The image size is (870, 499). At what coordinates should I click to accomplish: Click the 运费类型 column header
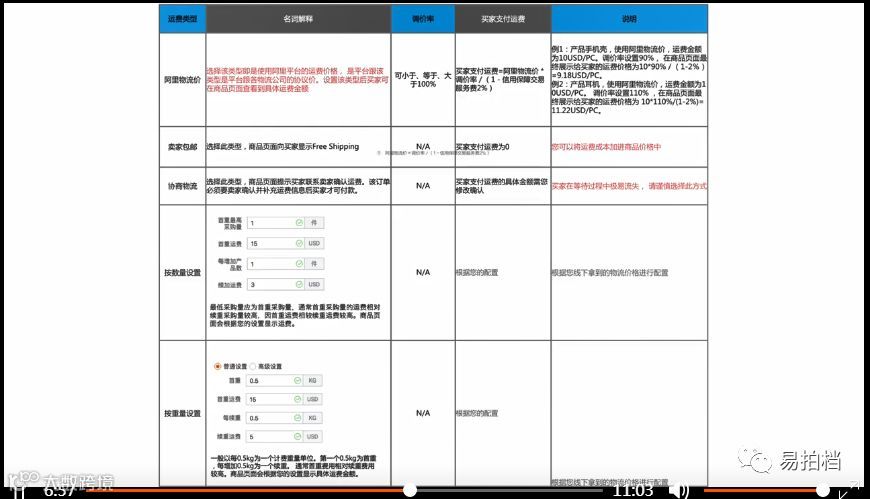pos(183,19)
